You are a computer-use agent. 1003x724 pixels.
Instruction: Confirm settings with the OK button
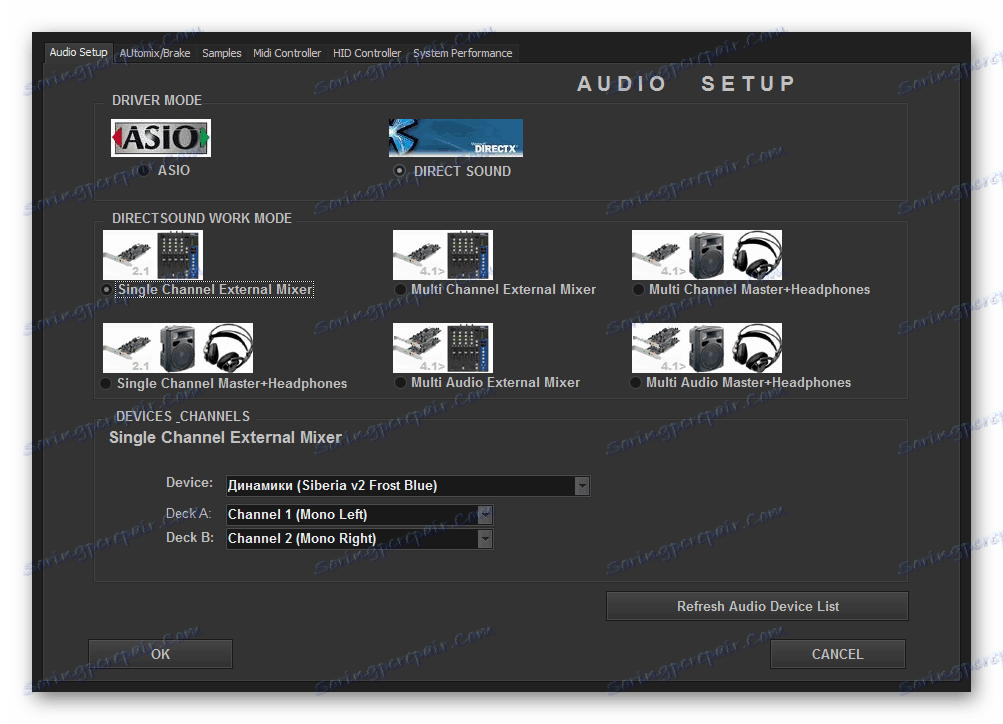click(161, 654)
